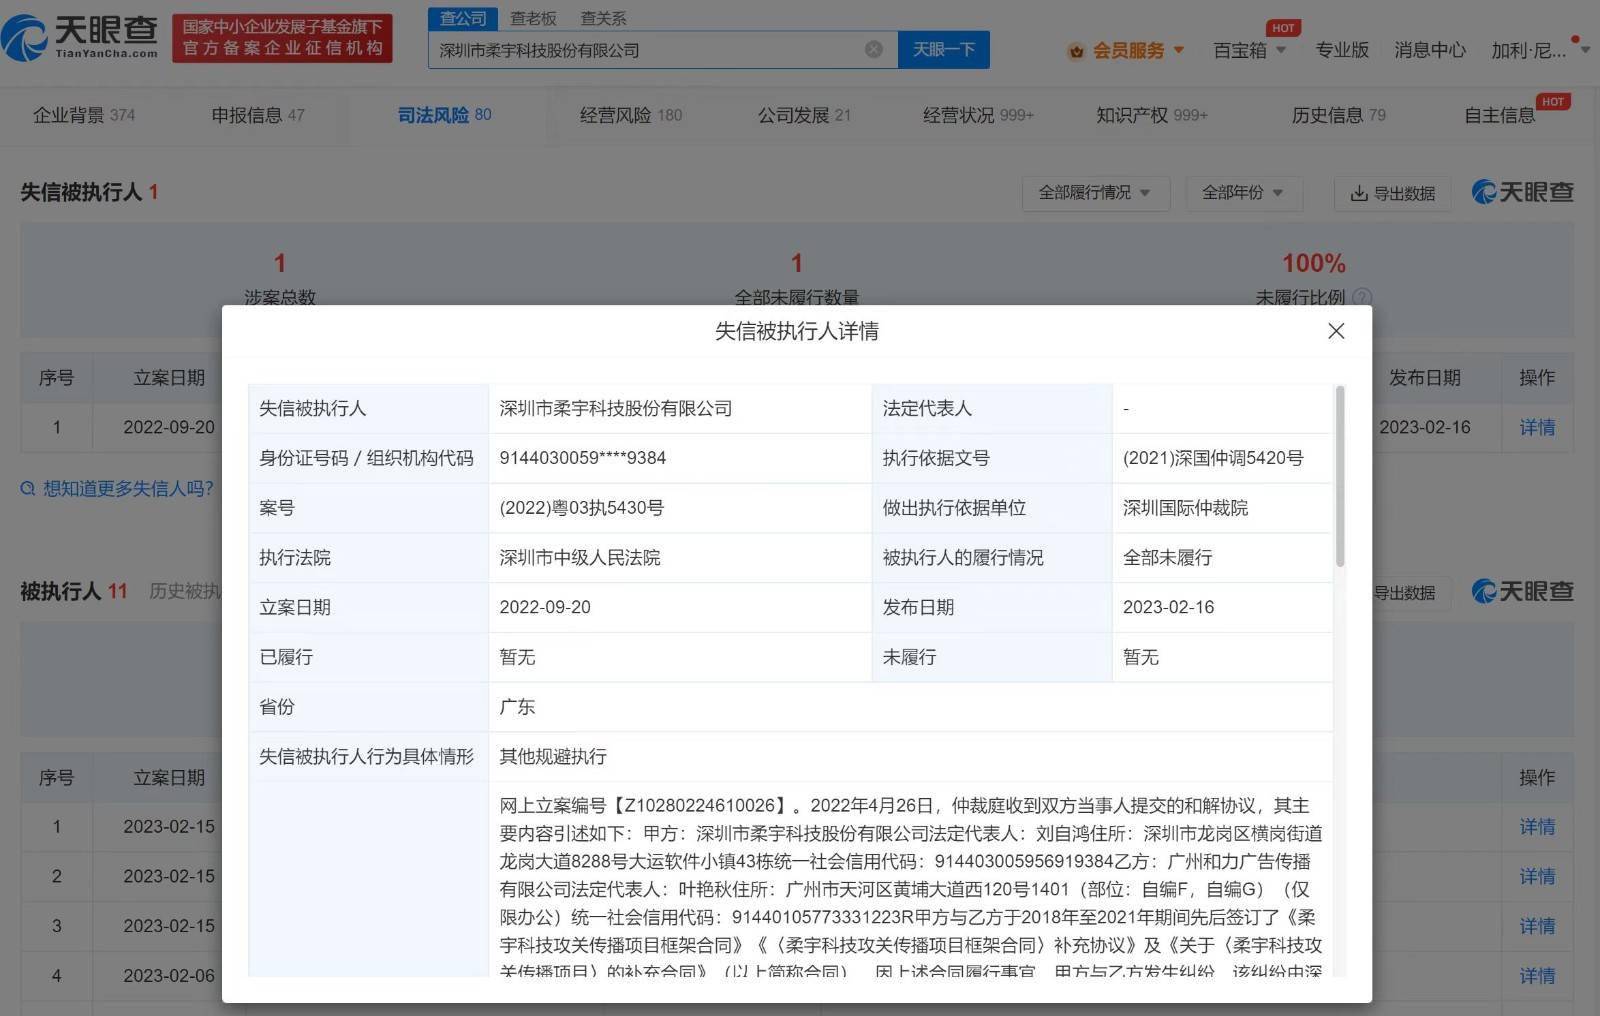1600x1016 pixels.
Task: Open the 百宝箱 dropdown menu
Action: pyautogui.click(x=1249, y=50)
